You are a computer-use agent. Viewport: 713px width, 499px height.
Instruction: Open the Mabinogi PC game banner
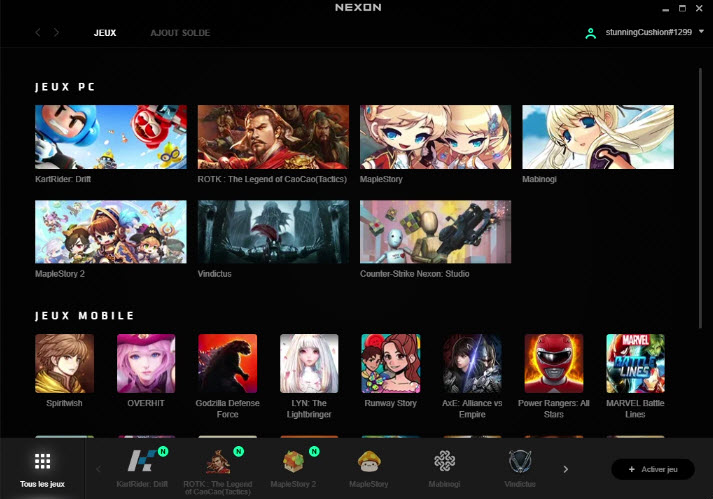597,137
